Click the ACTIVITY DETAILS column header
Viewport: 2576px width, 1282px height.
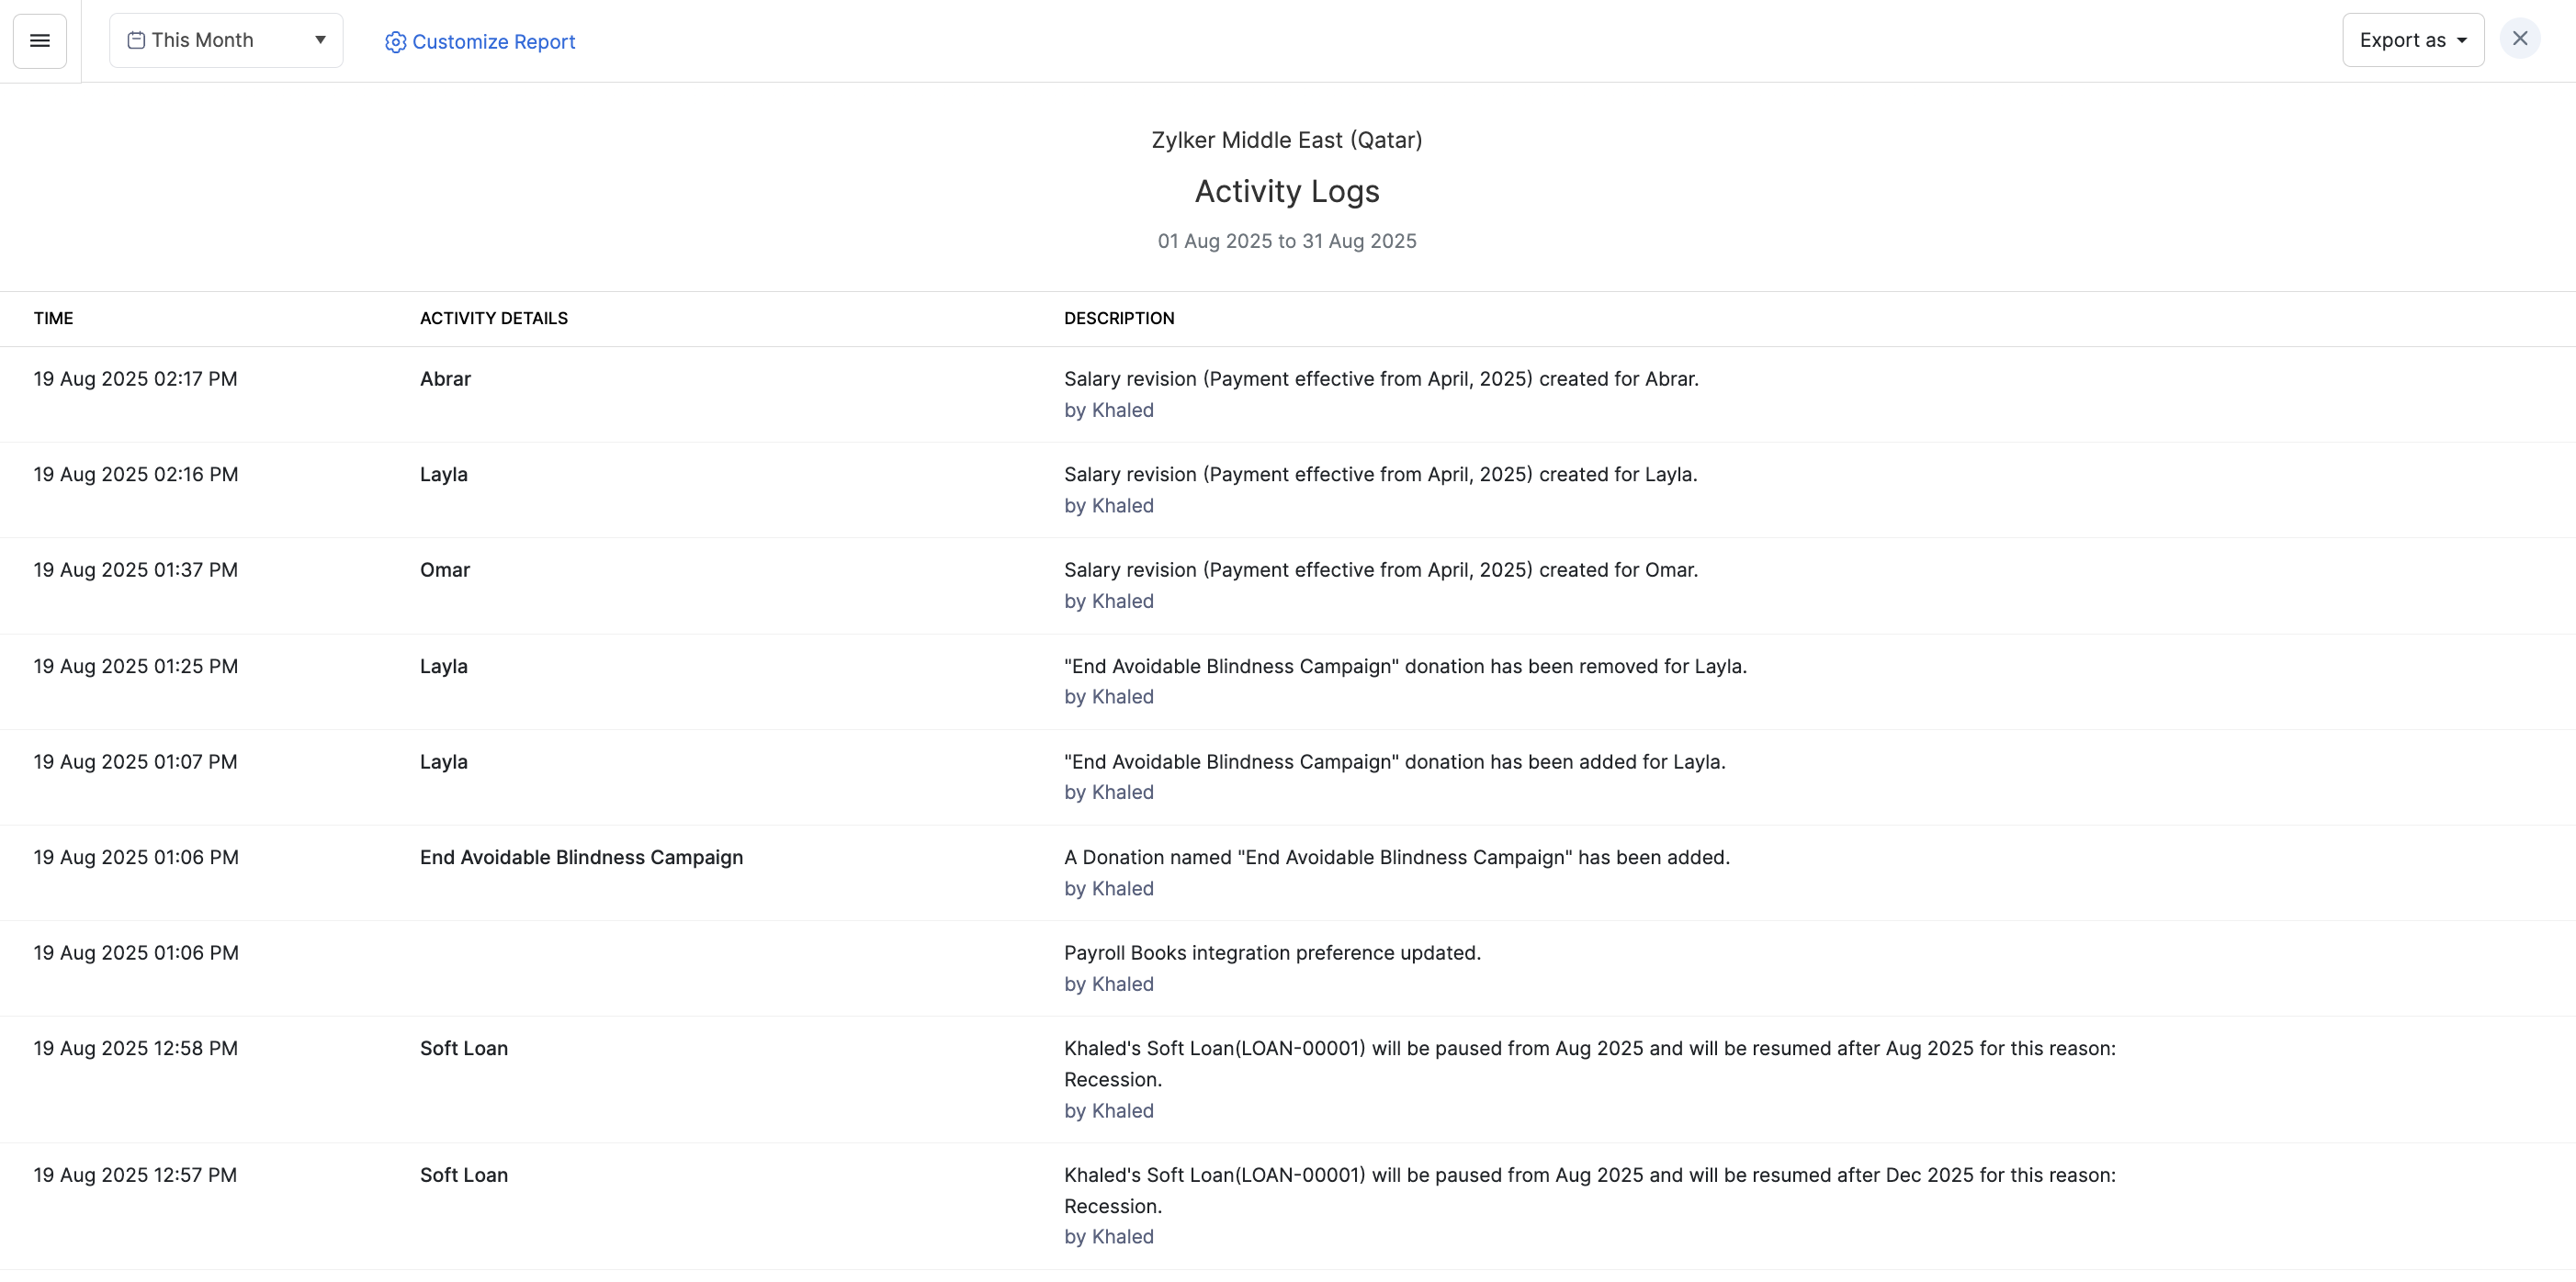click(x=493, y=318)
